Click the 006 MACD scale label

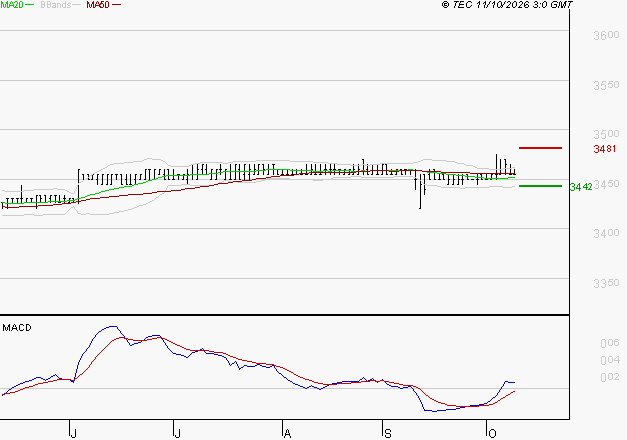pos(610,343)
